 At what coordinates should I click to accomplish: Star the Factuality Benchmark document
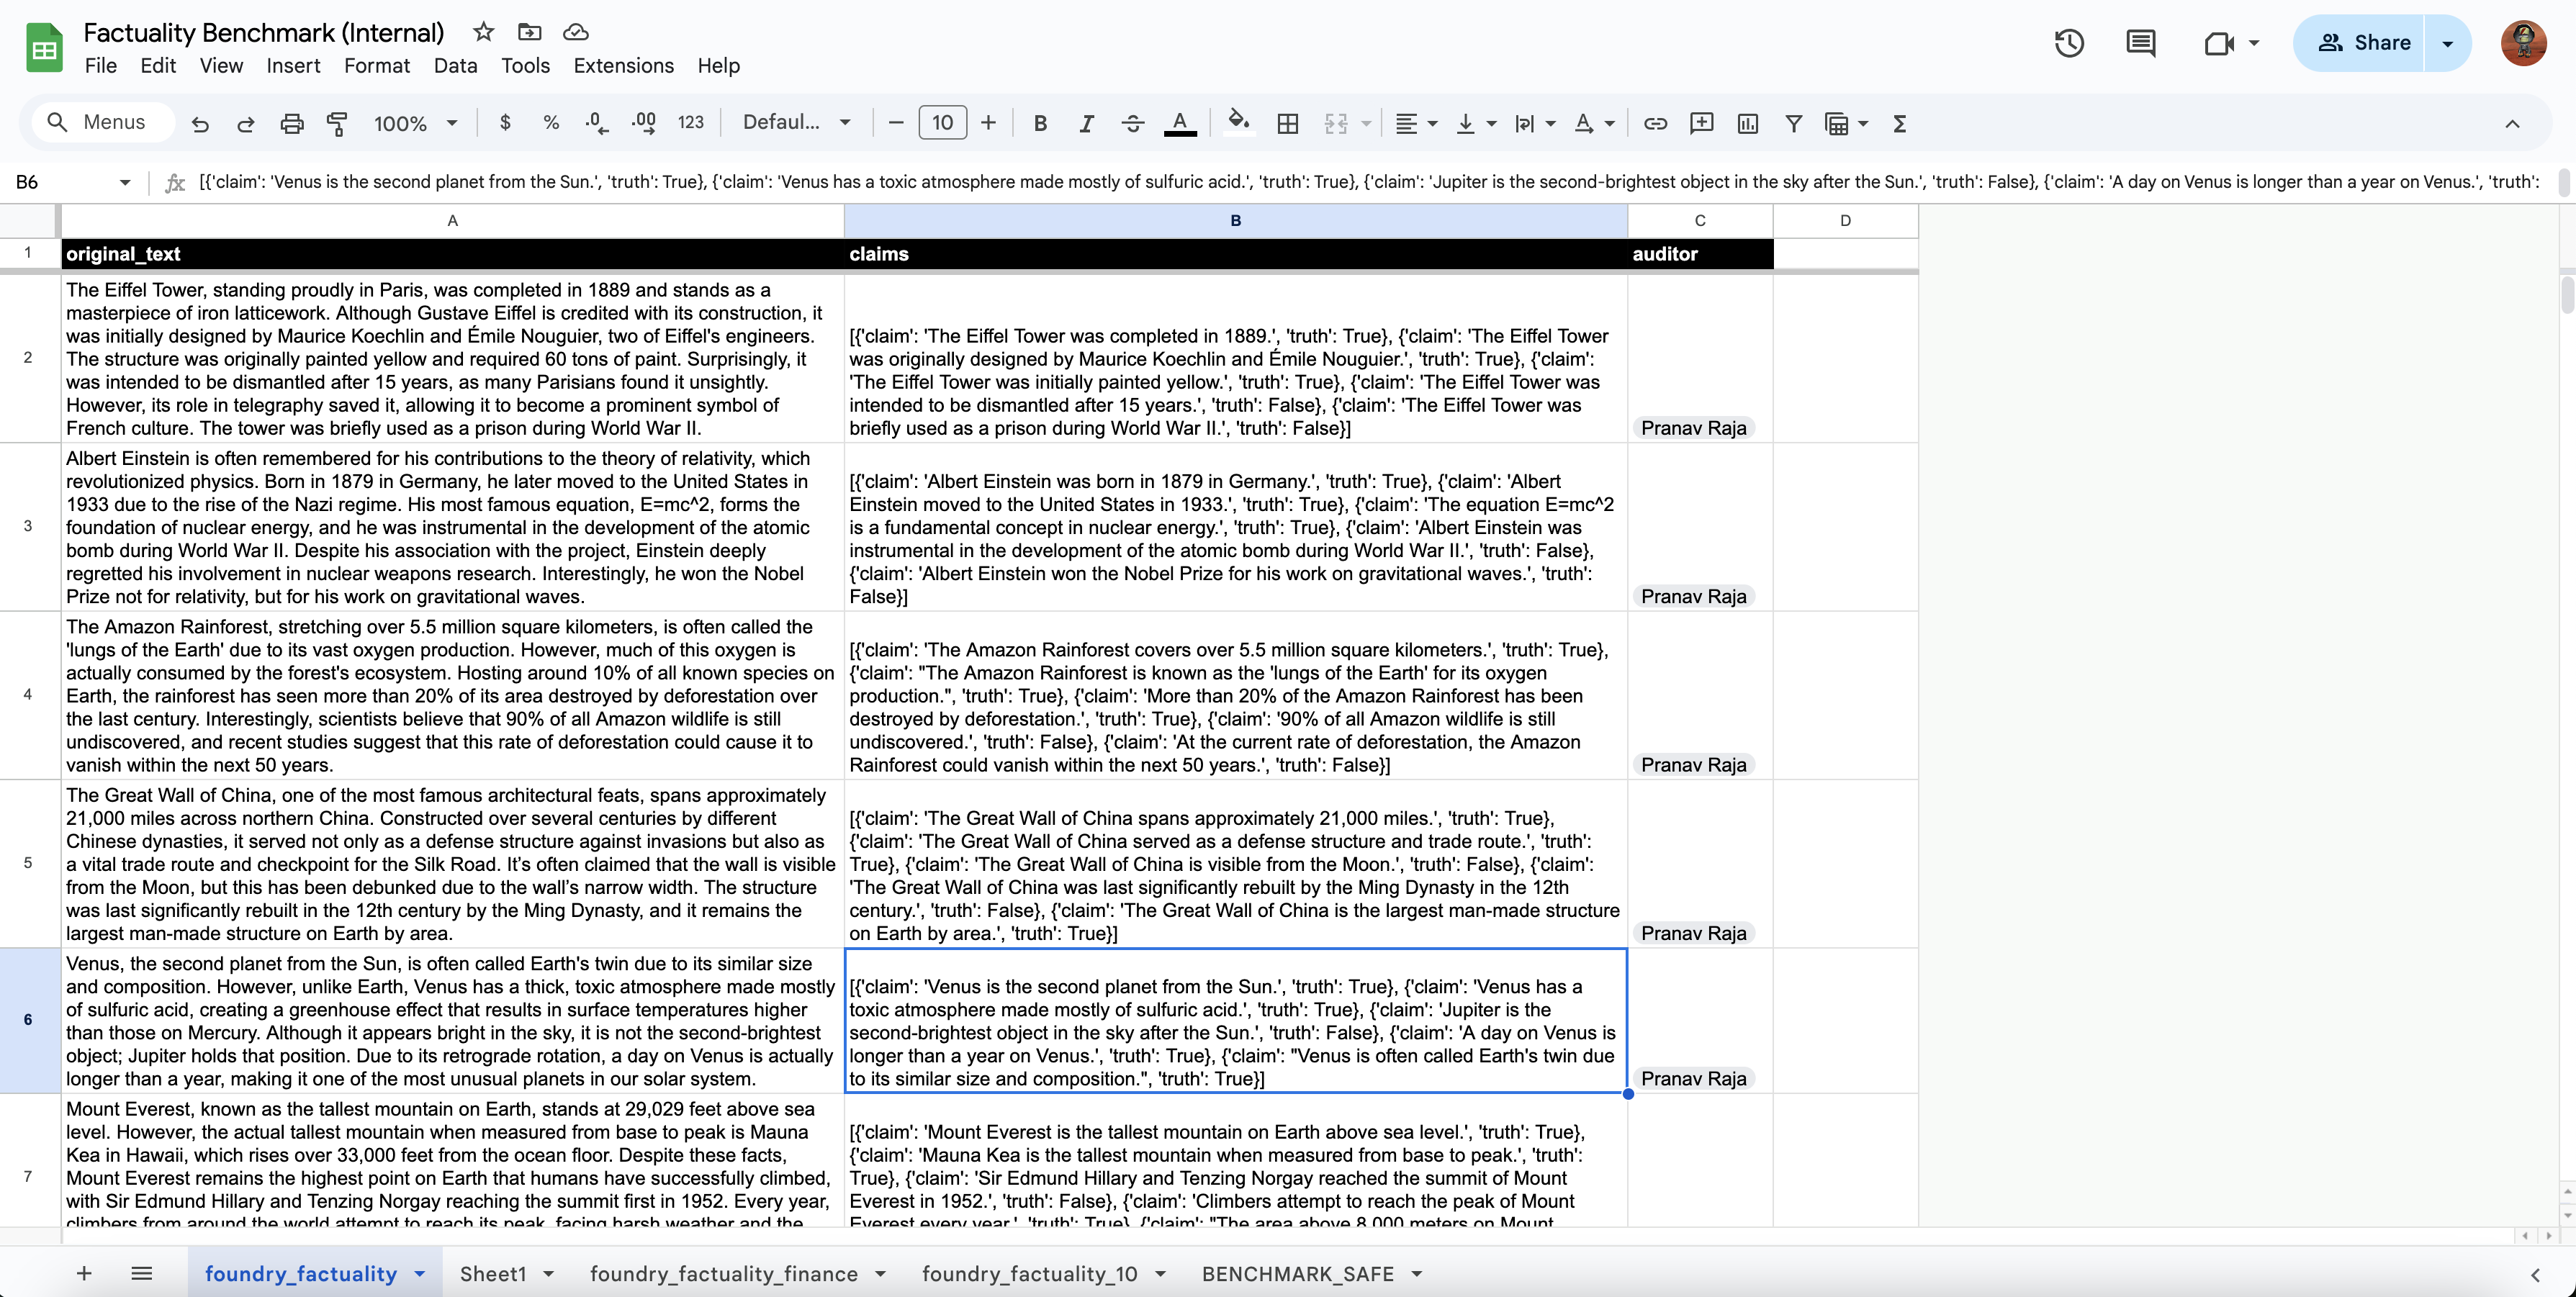tap(483, 32)
